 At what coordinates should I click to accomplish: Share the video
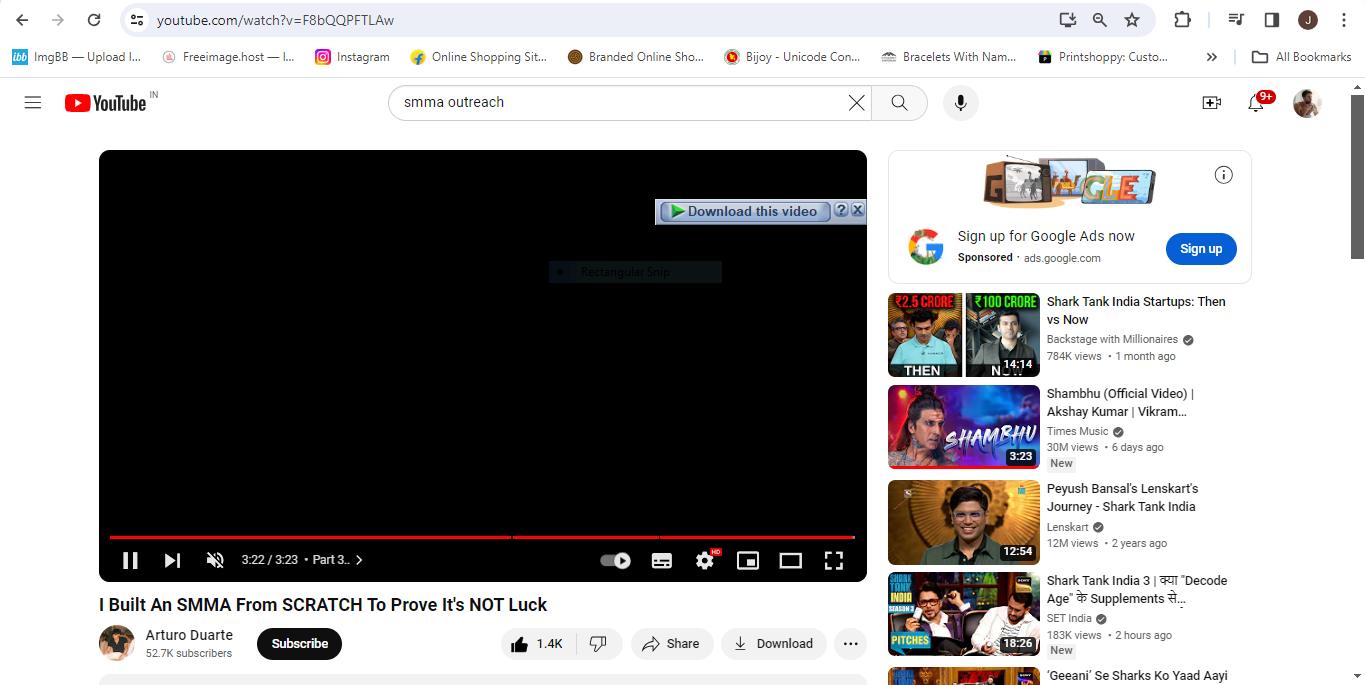point(671,644)
